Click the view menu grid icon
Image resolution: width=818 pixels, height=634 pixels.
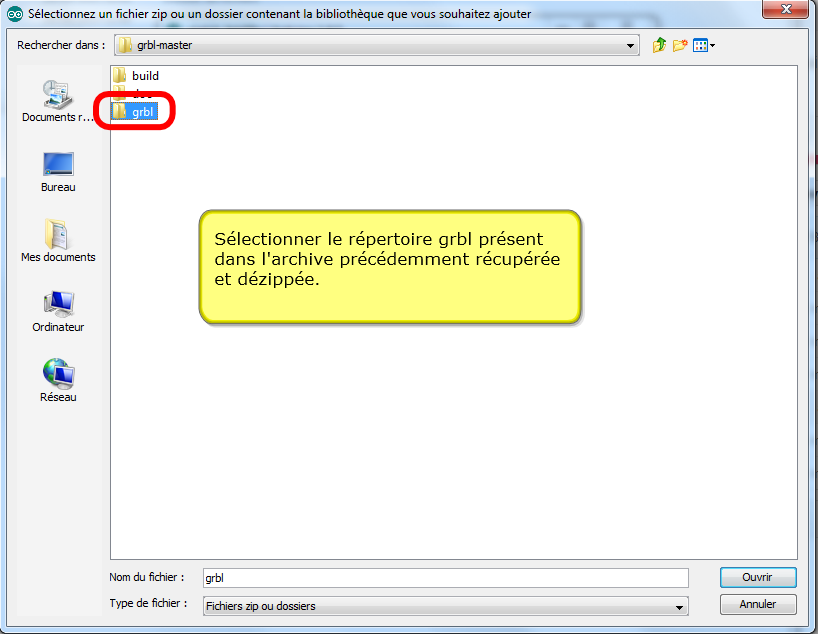700,45
